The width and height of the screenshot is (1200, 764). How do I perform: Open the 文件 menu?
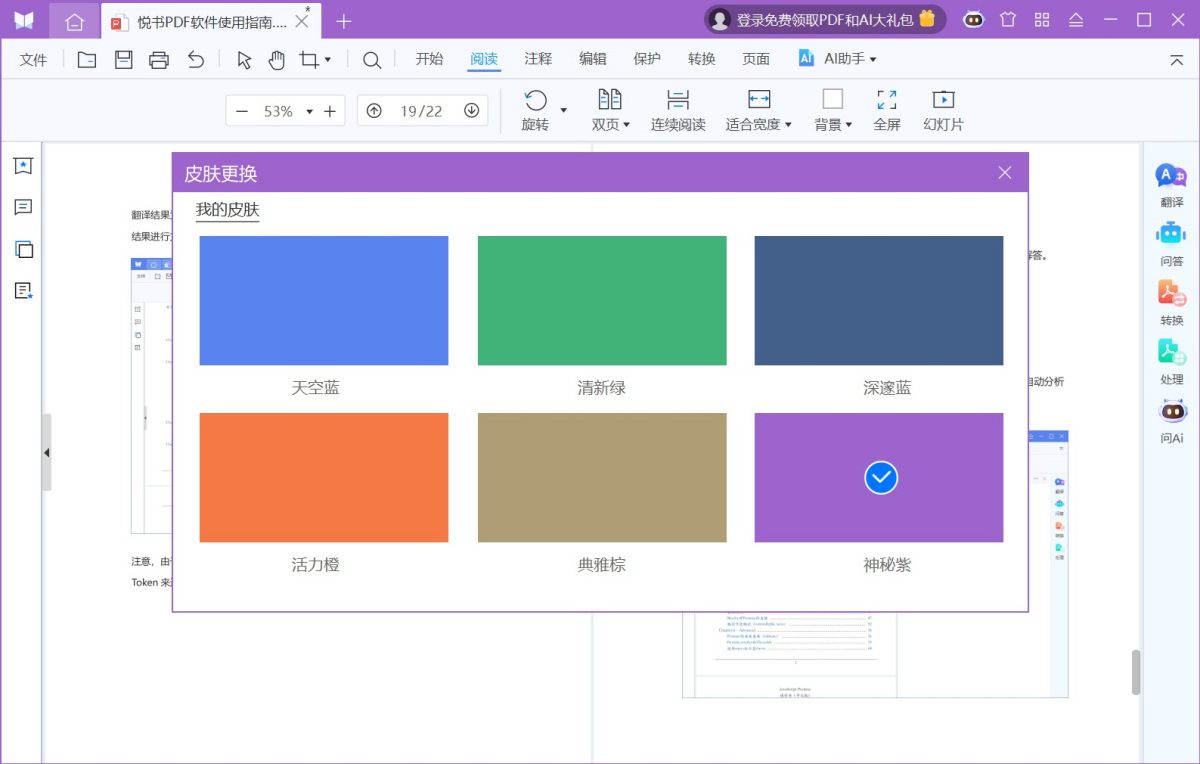pyautogui.click(x=33, y=59)
